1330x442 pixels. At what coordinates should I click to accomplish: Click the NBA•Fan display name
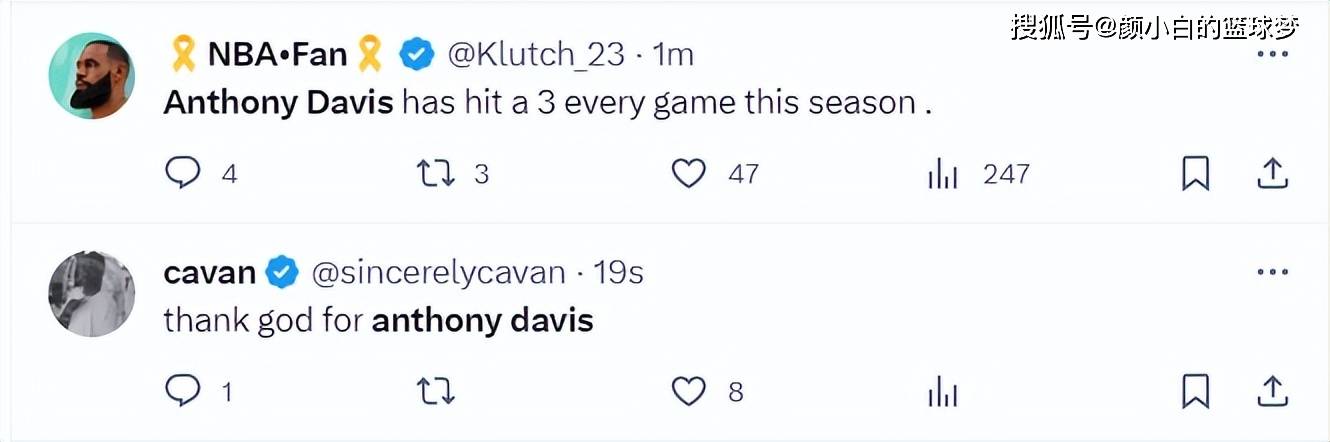[276, 55]
